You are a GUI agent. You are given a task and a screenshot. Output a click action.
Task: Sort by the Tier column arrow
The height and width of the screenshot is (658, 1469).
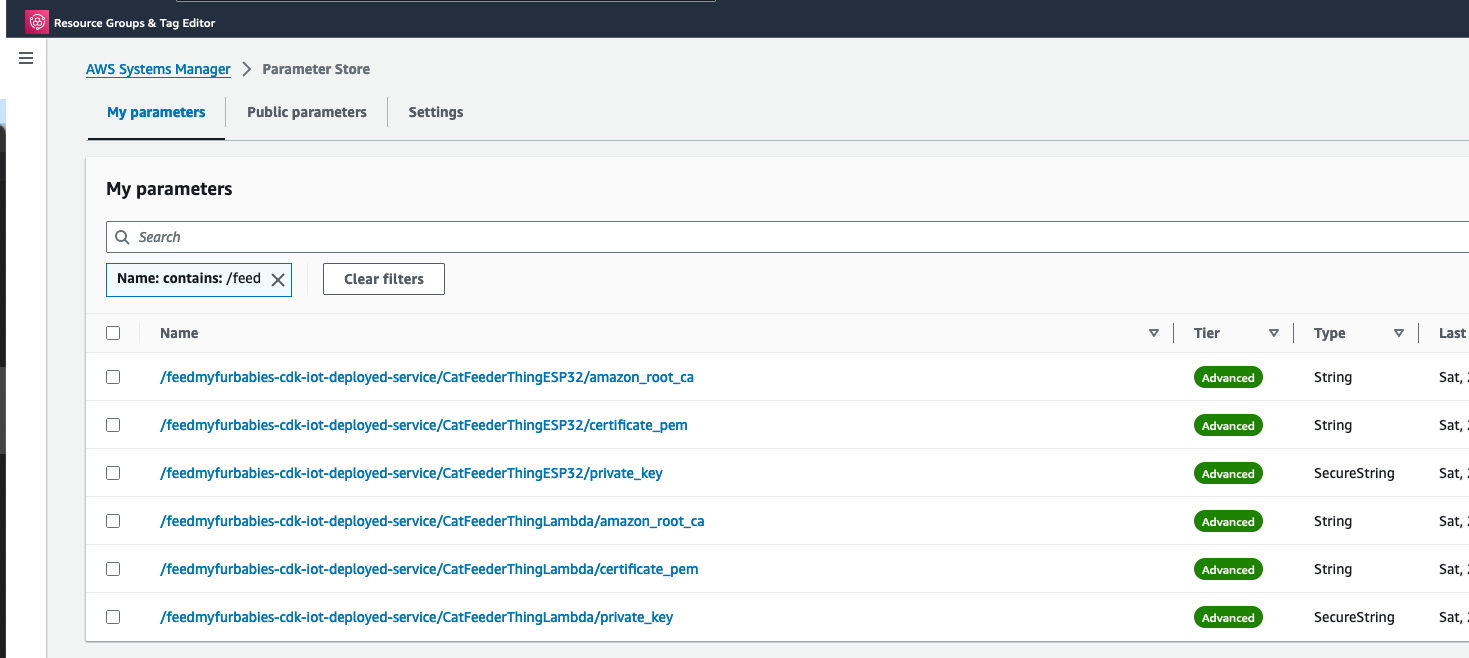point(1274,333)
